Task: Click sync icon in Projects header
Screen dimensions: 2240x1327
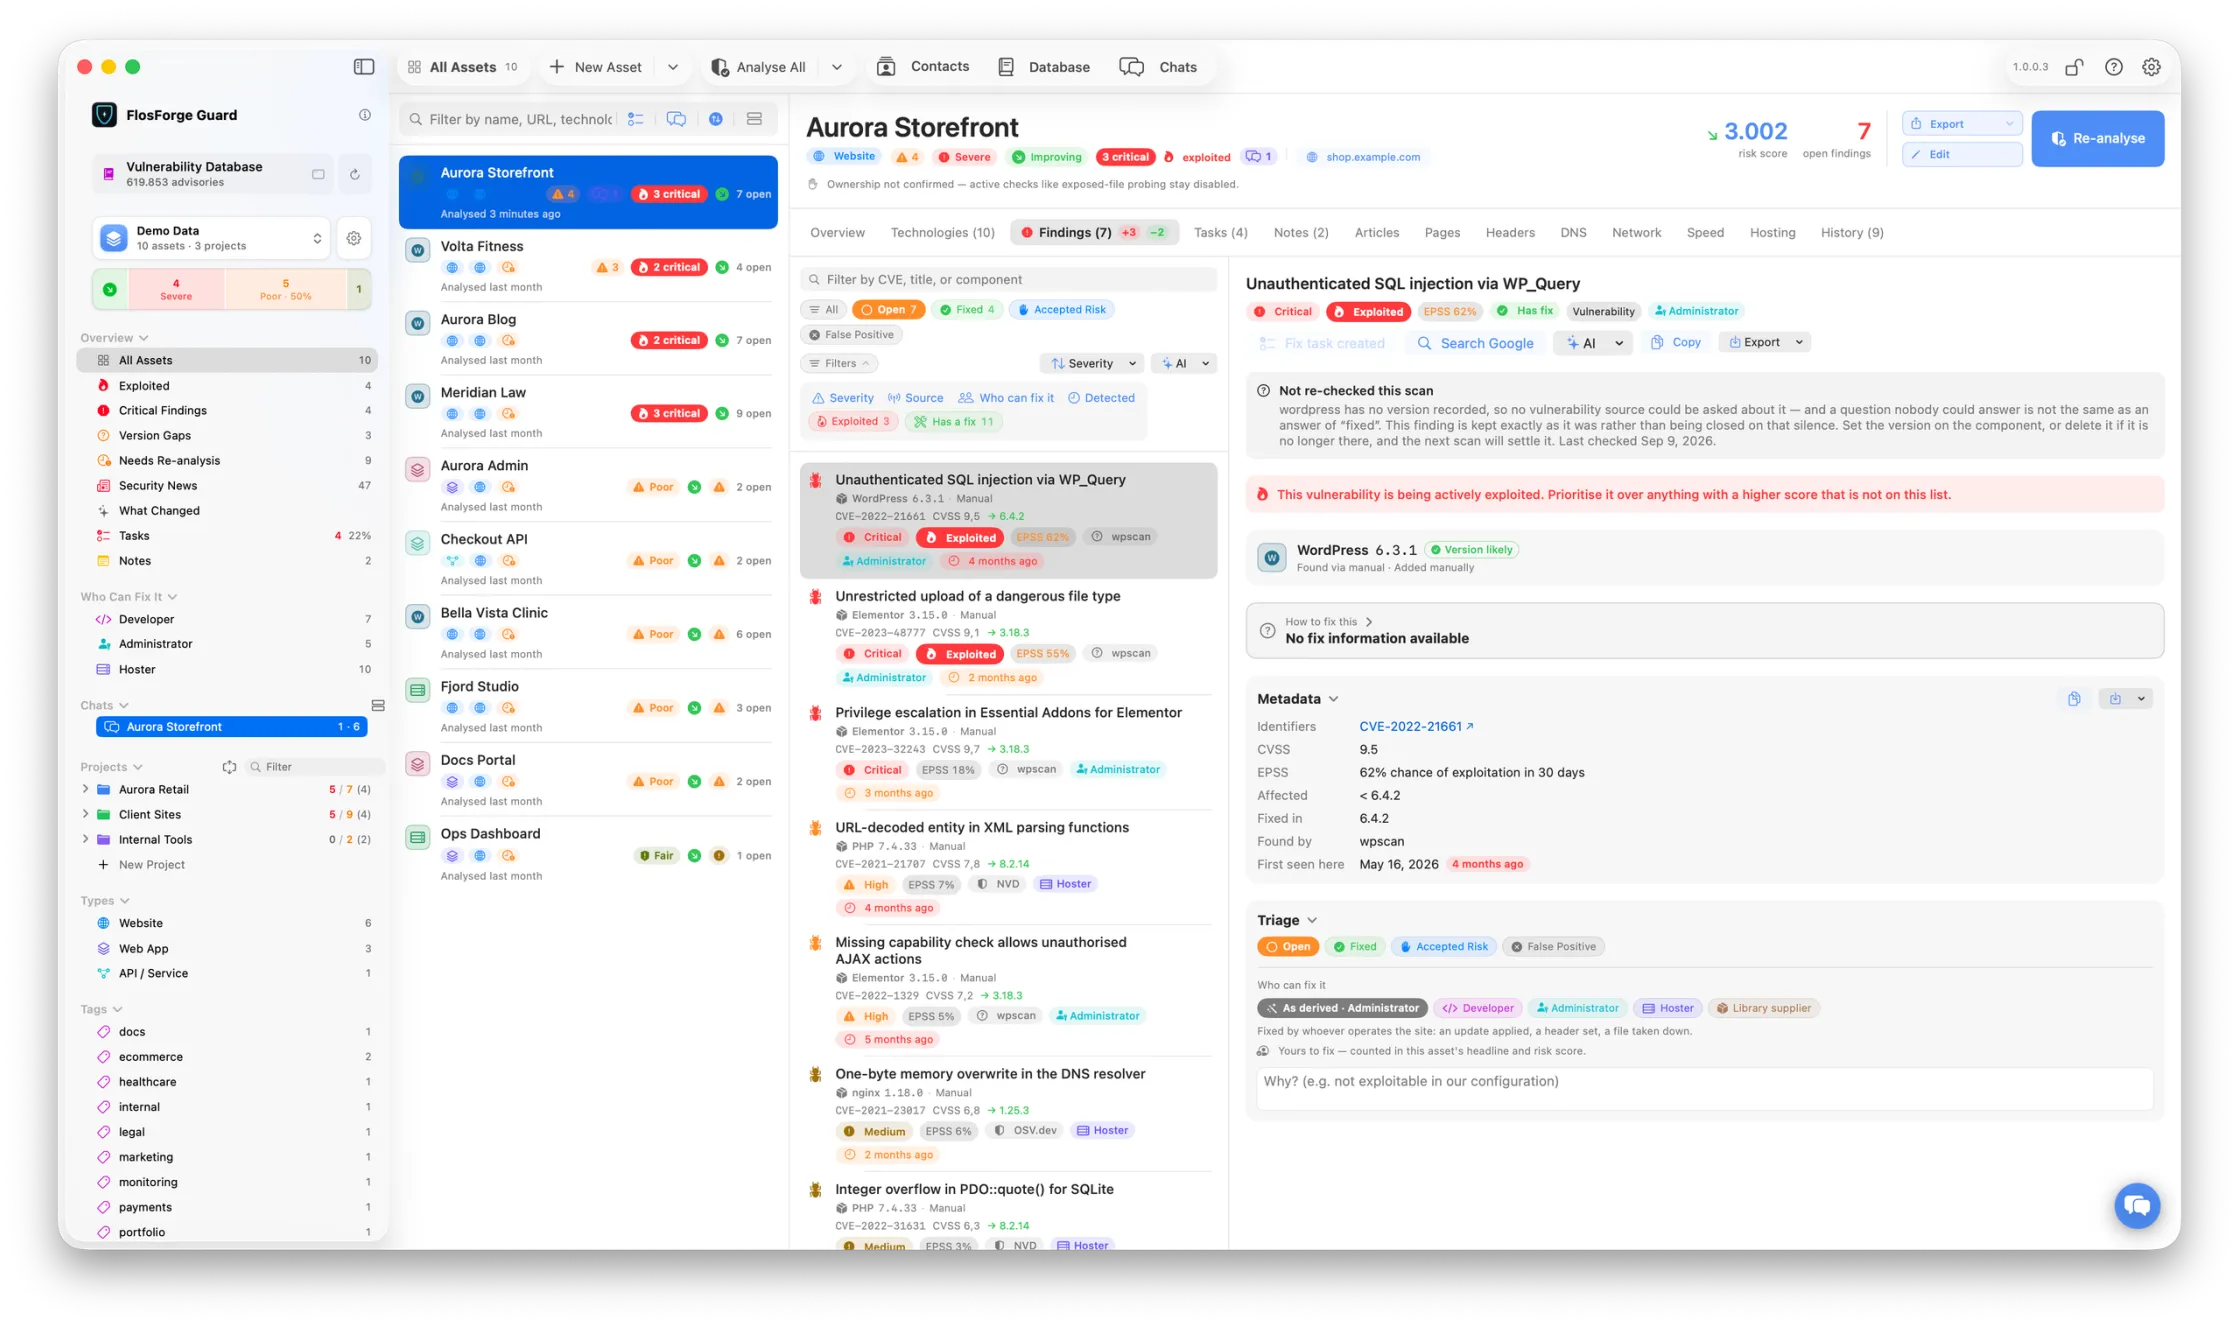Action: (229, 767)
